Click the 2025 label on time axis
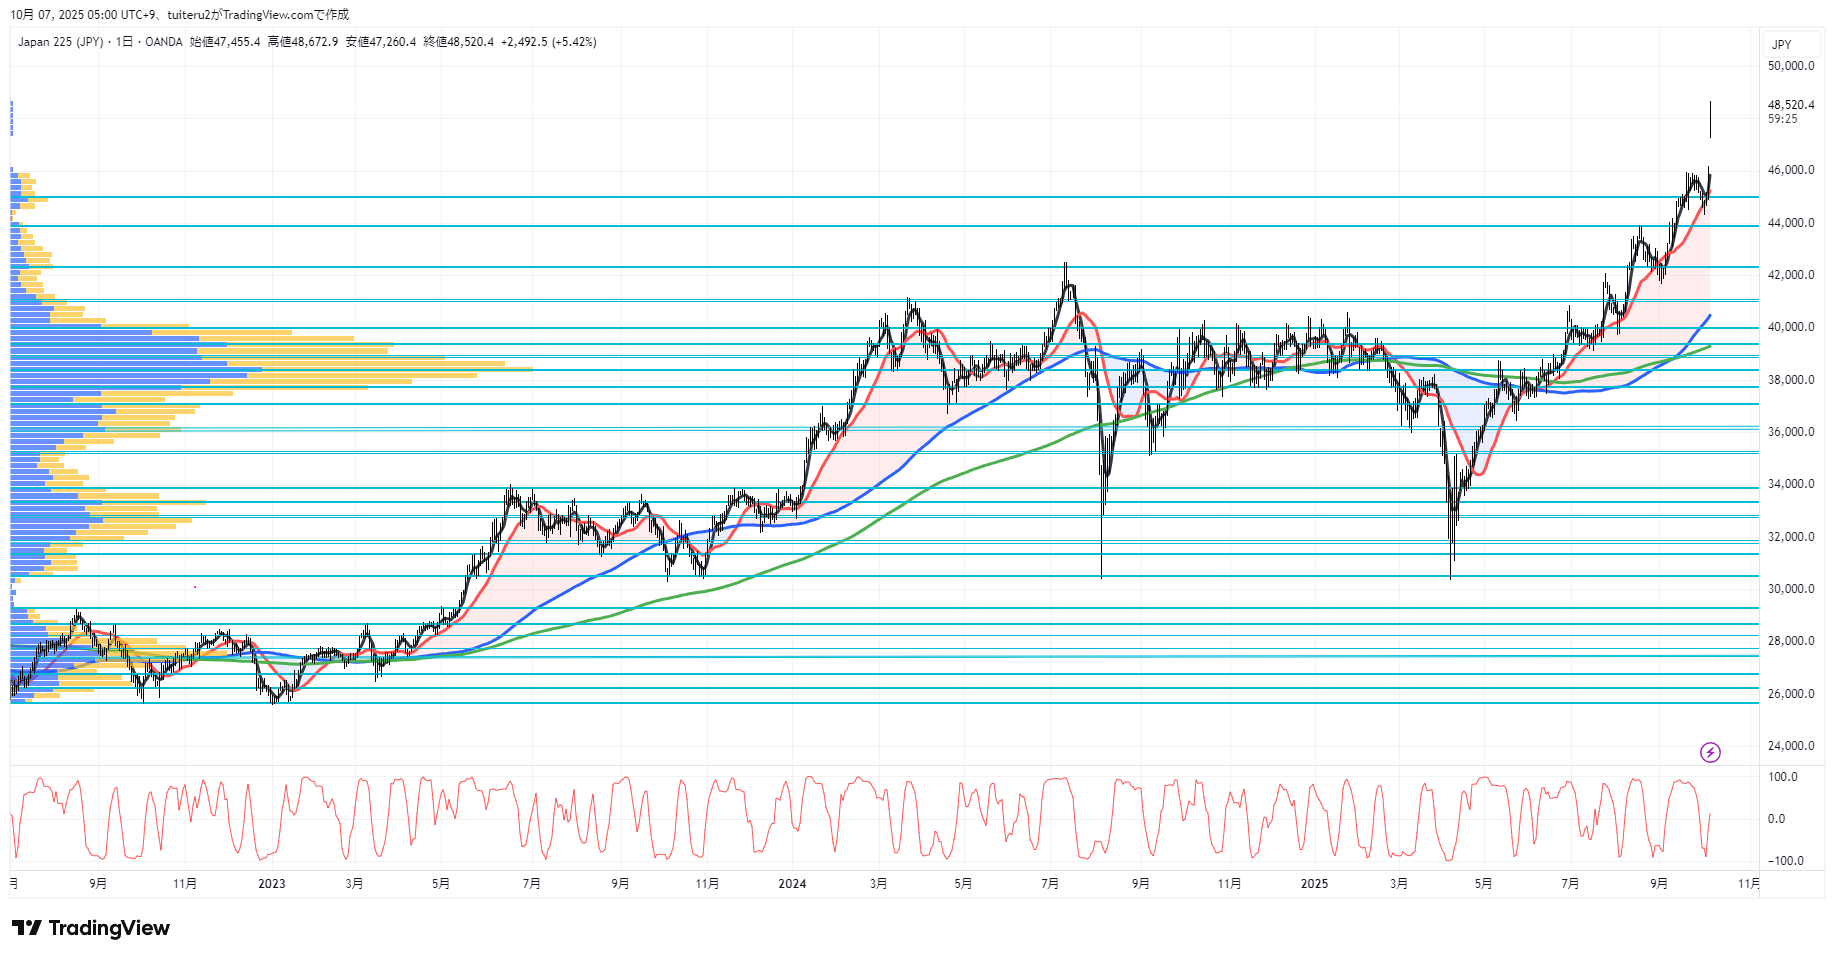Screen dimensions: 1835x958 click(x=1314, y=883)
